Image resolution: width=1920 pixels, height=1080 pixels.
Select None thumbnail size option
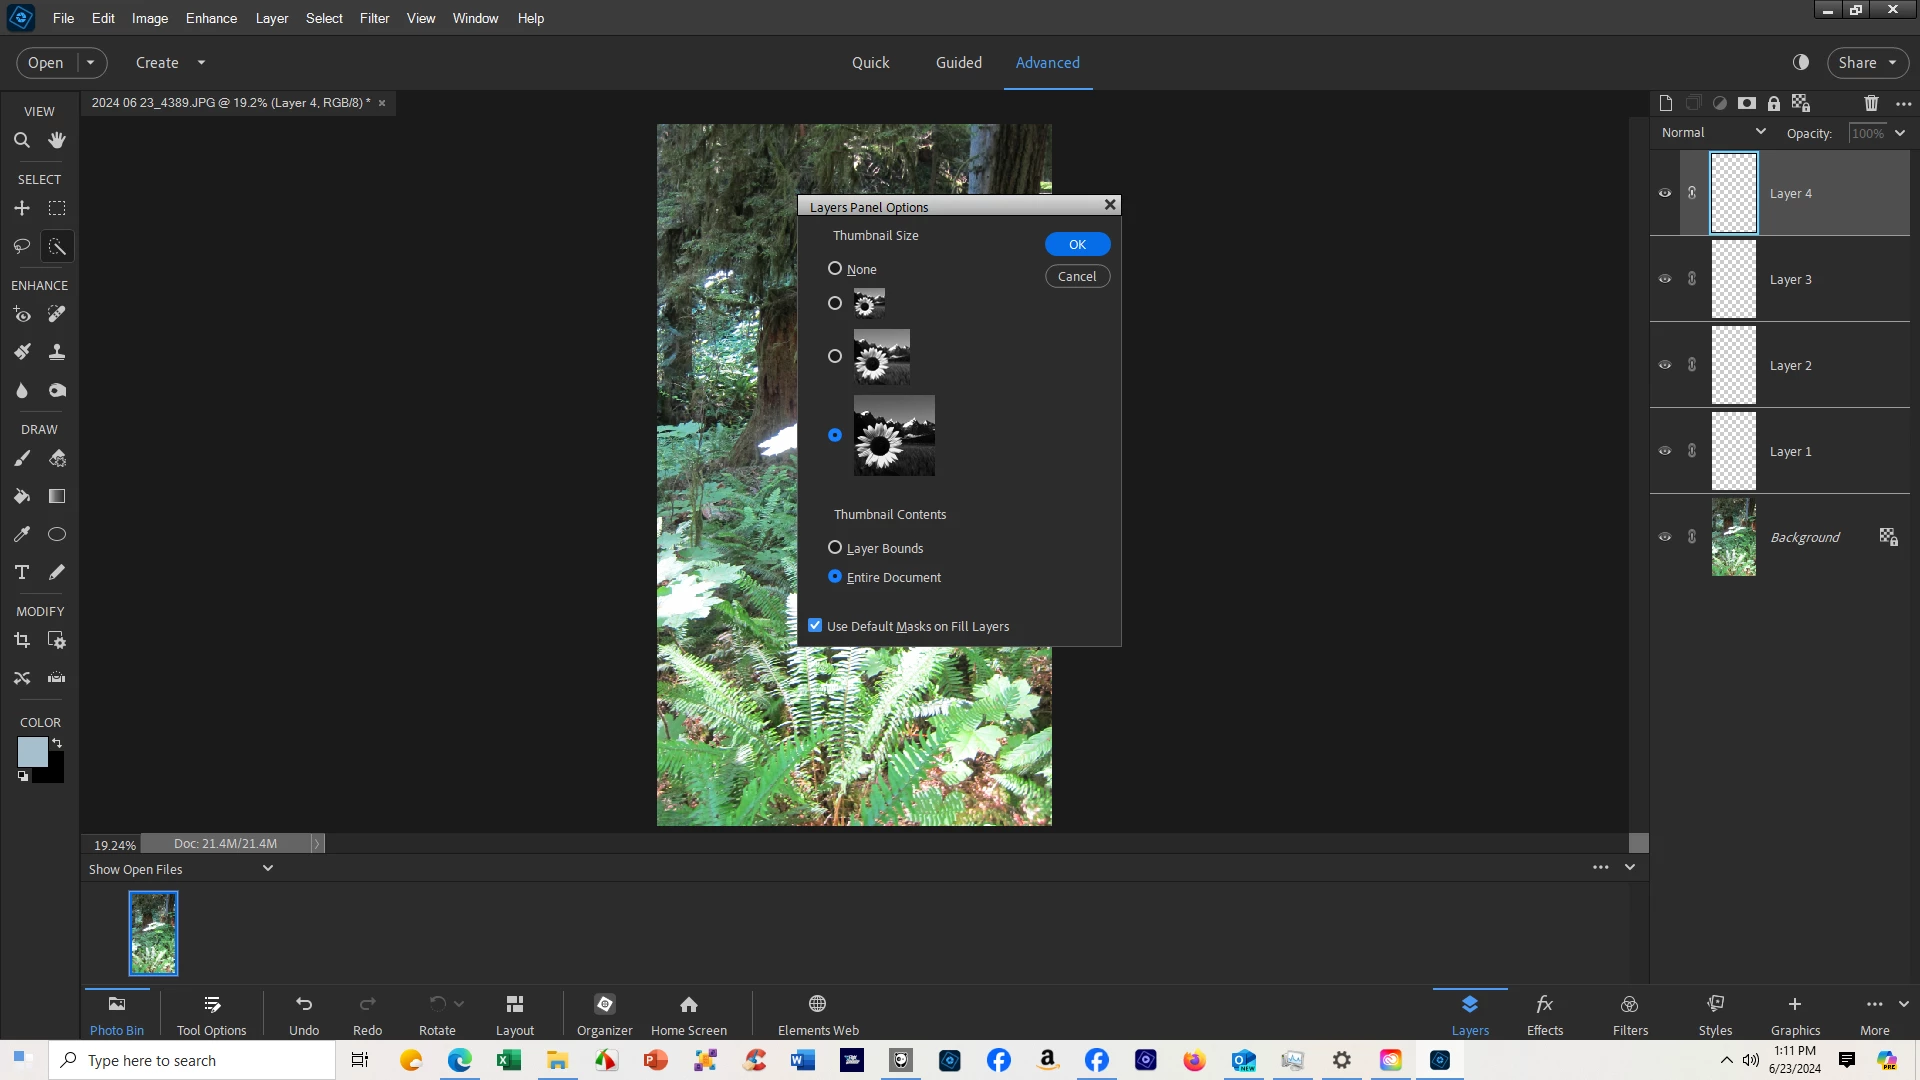pyautogui.click(x=835, y=269)
